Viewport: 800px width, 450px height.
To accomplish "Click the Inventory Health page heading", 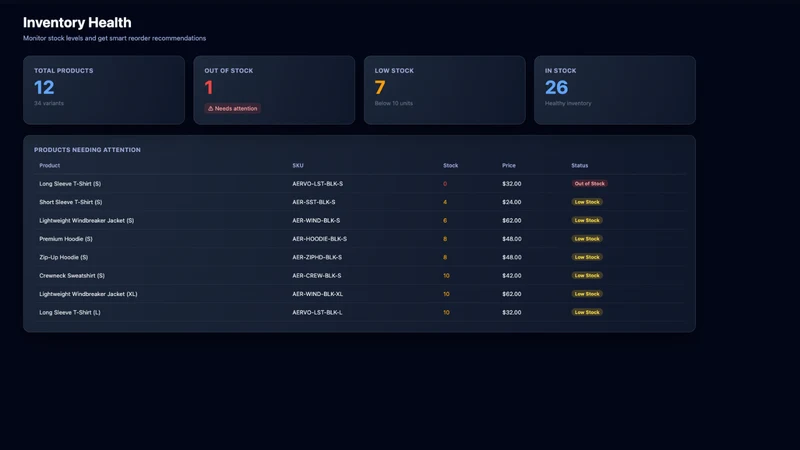I will [x=77, y=22].
